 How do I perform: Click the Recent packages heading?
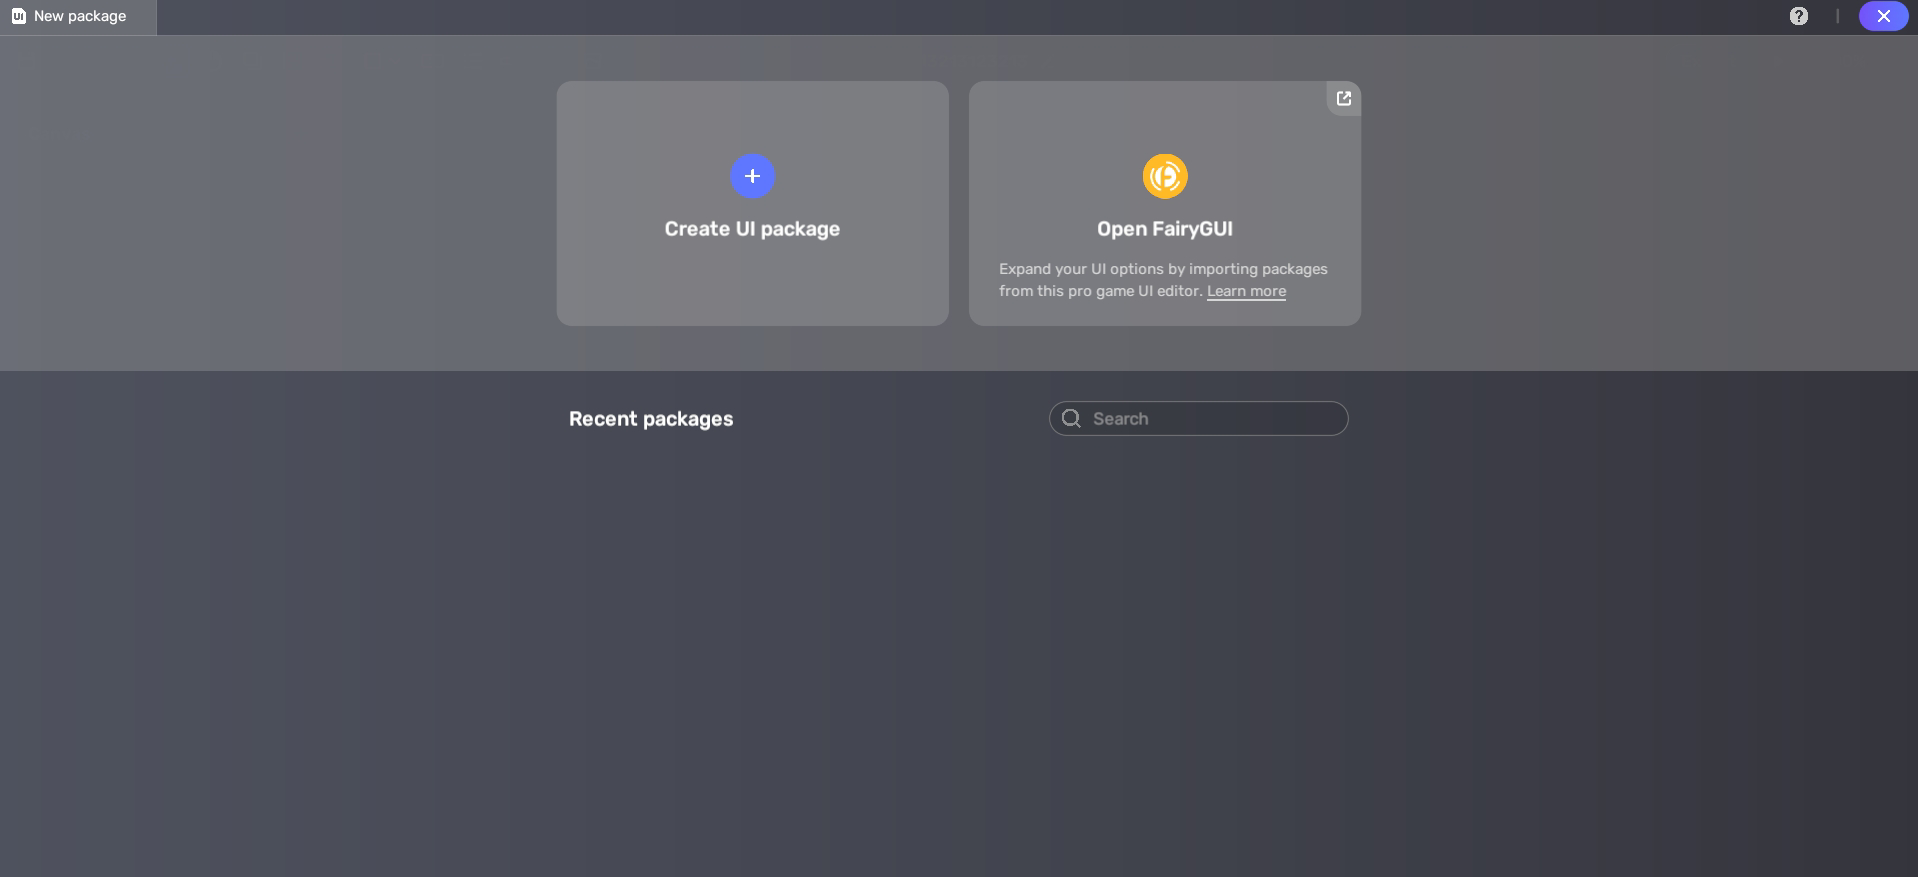(x=651, y=419)
